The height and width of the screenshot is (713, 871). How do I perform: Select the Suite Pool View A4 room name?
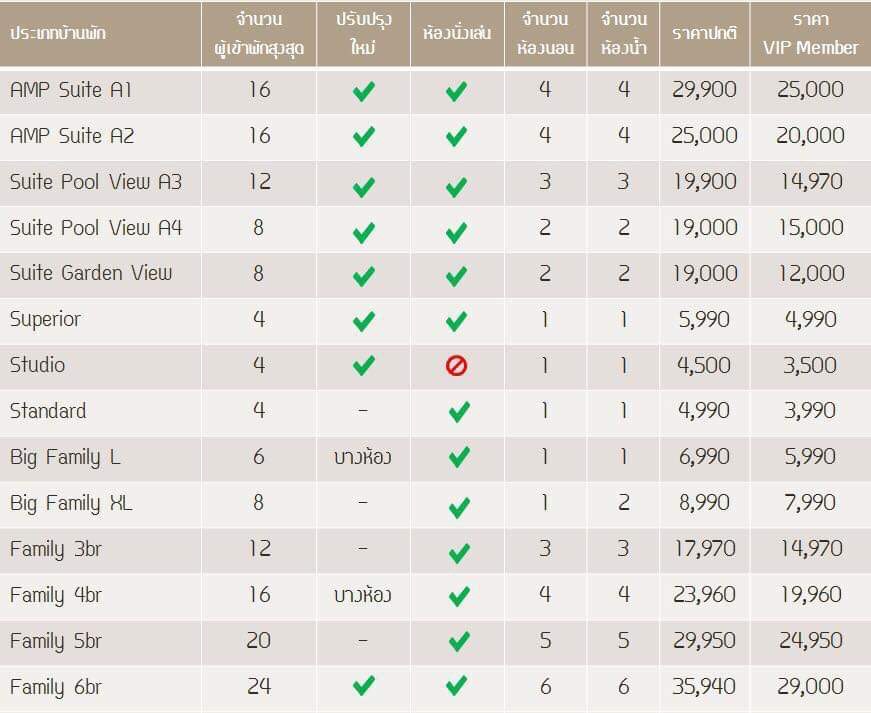96,228
